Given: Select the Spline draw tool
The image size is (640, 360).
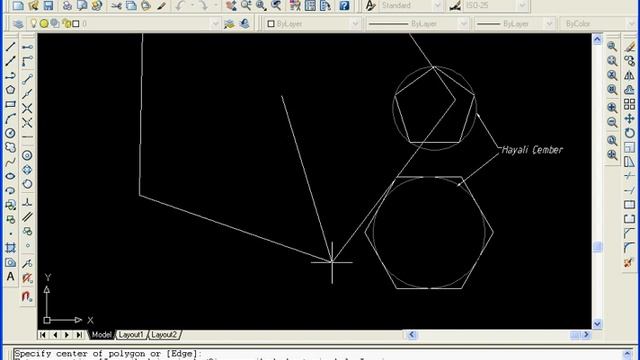Looking at the screenshot, I should 11,162.
